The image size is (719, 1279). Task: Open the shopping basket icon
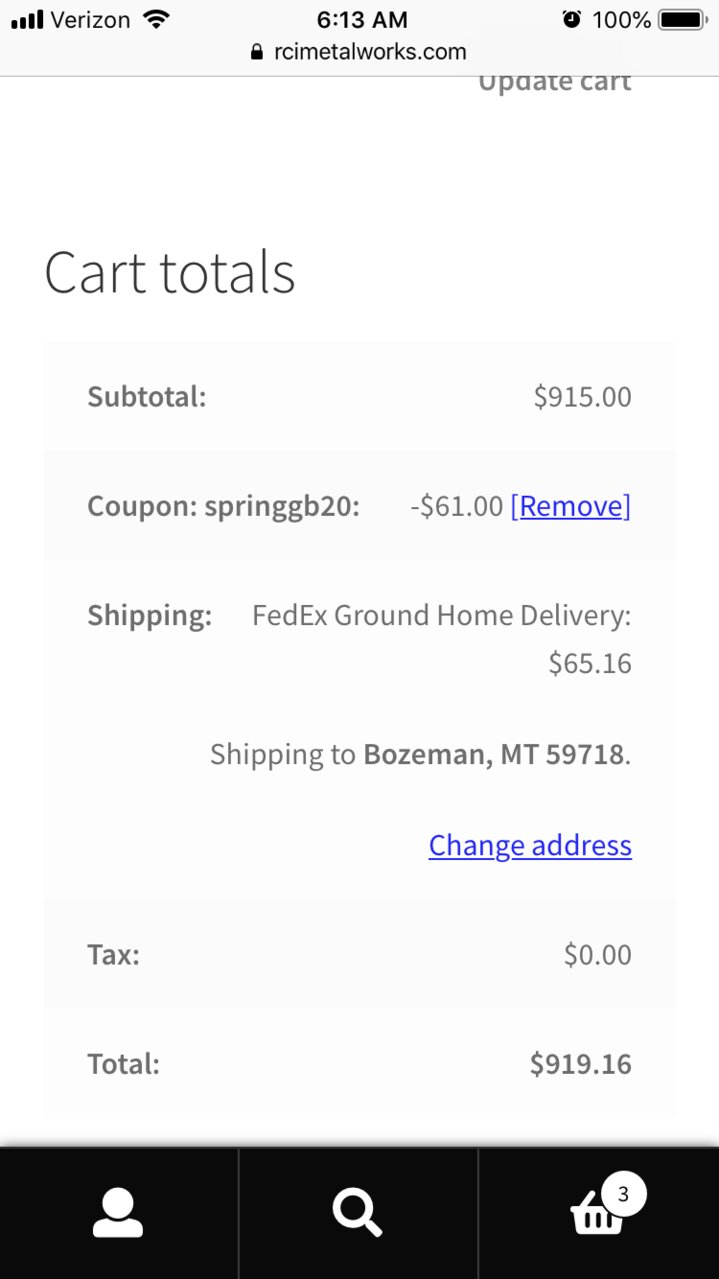click(597, 1216)
